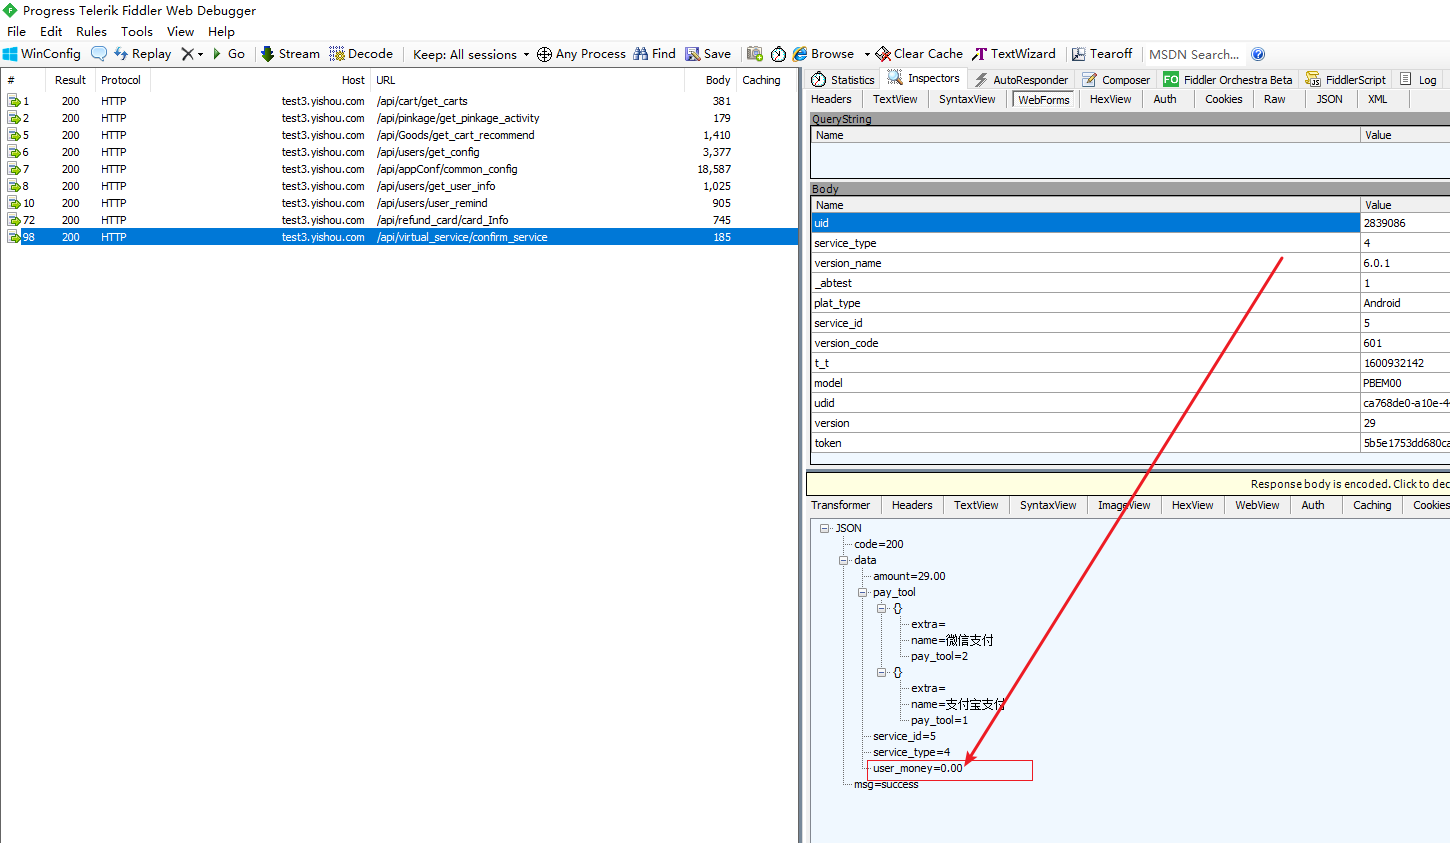Click the Browse toolbar button
Viewport: 1450px width, 843px height.
[x=823, y=54]
